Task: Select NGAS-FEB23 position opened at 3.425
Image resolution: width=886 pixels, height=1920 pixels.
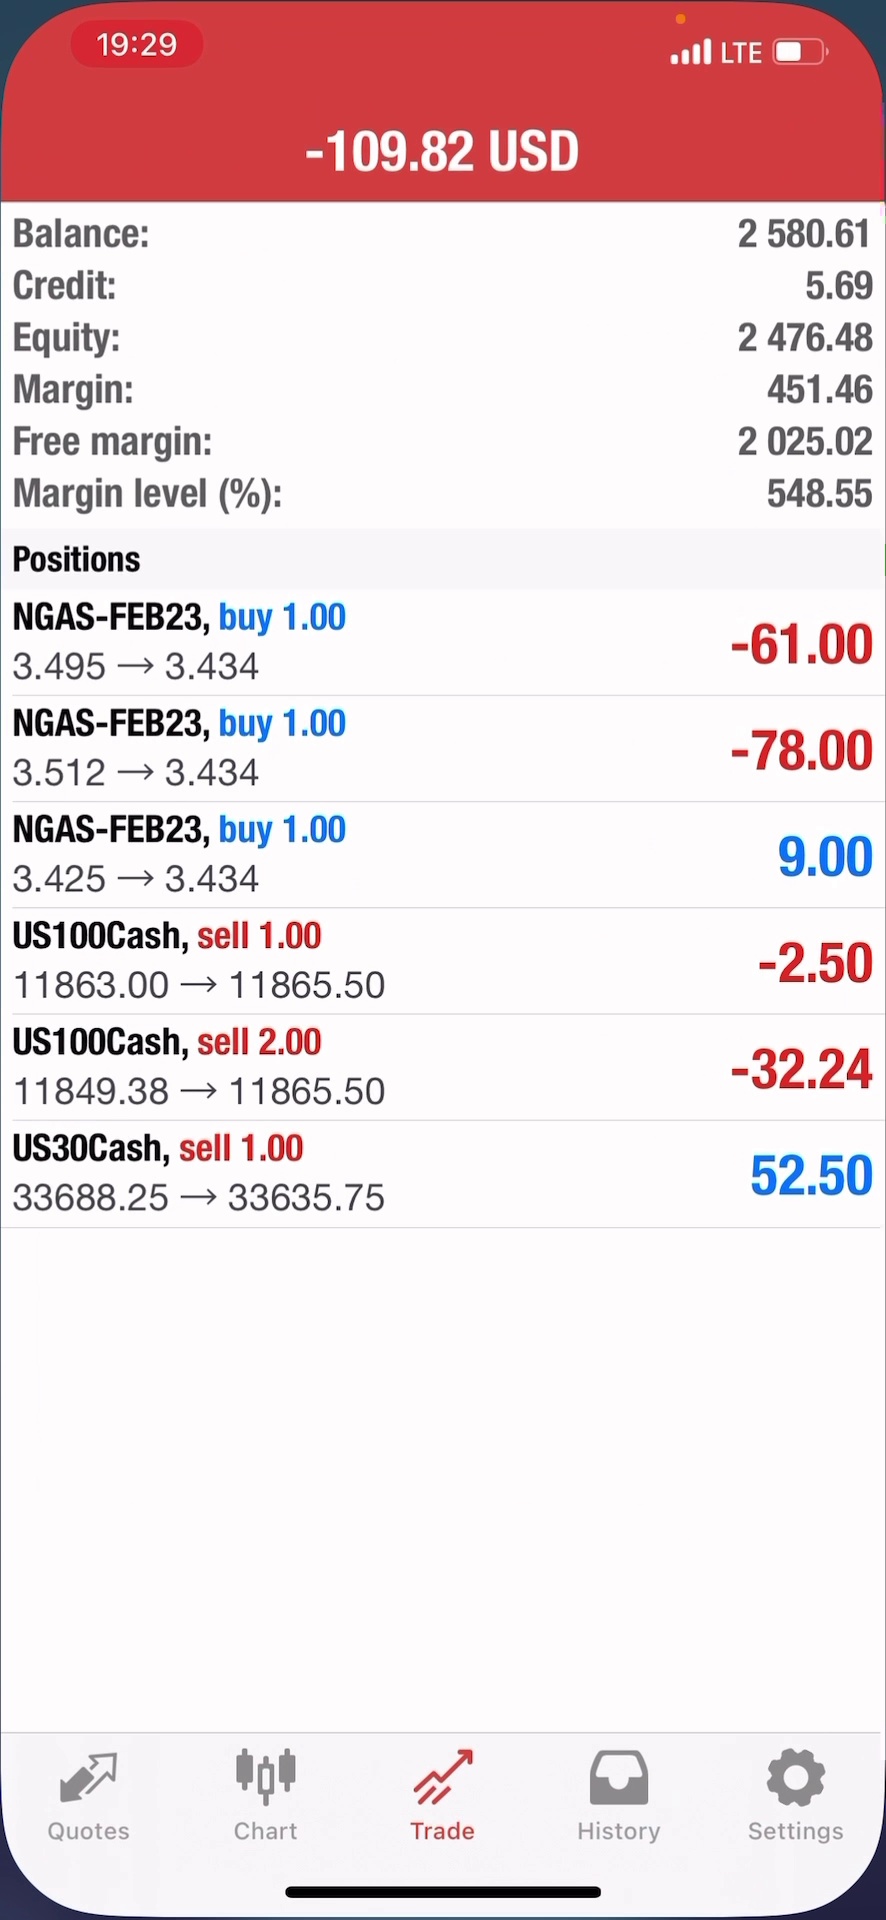Action: point(442,854)
